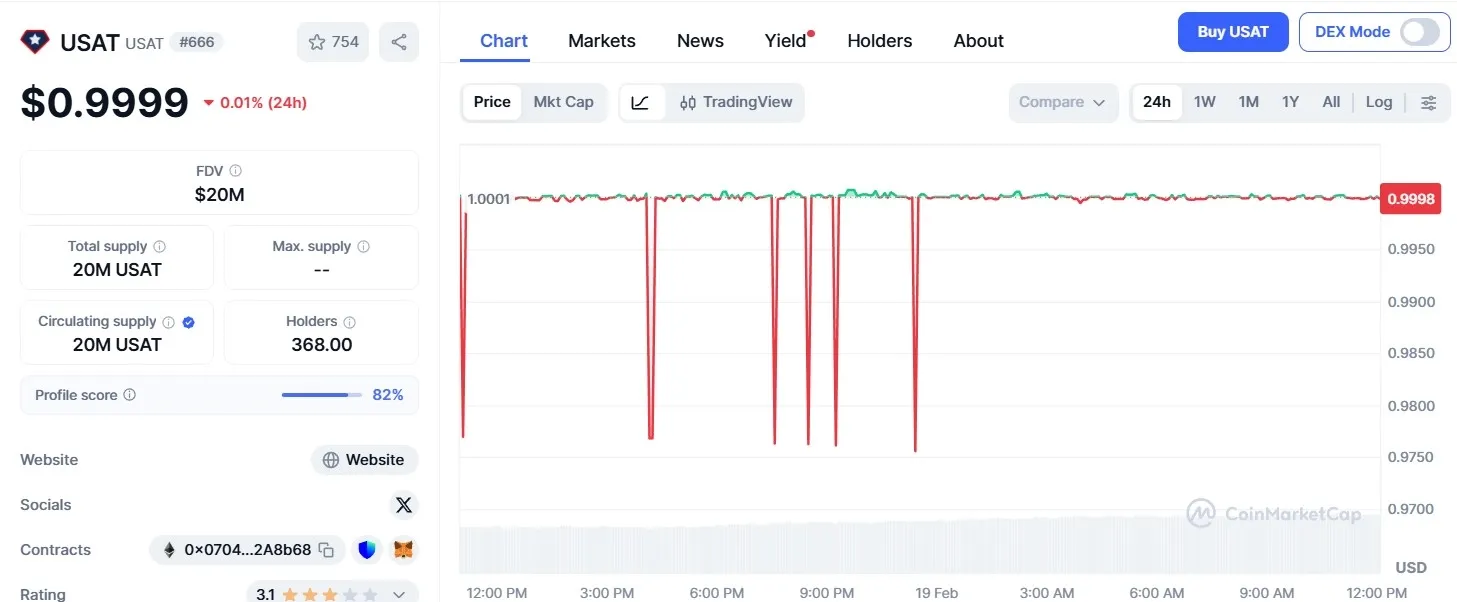Screen dimensions: 1457x602
Task: Switch chart view to Mkt Cap
Action: 563,101
